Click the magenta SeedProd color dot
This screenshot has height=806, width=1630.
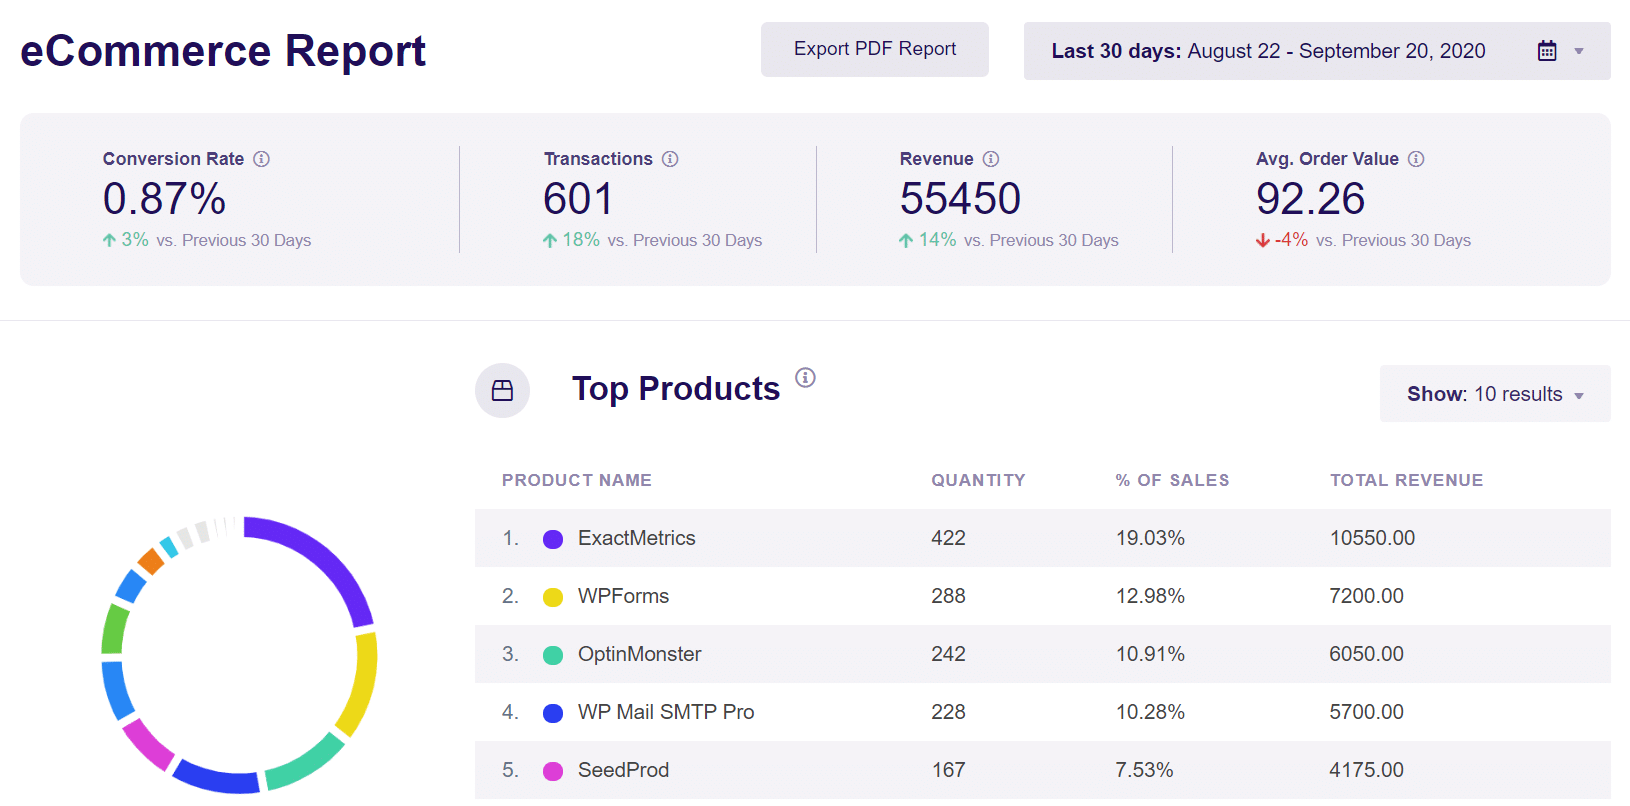tap(553, 771)
